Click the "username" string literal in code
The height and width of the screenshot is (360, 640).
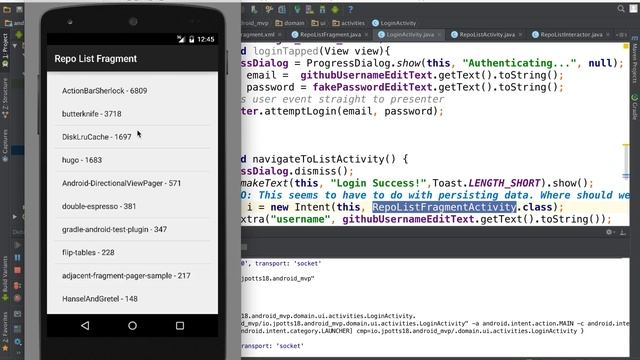coord(300,219)
